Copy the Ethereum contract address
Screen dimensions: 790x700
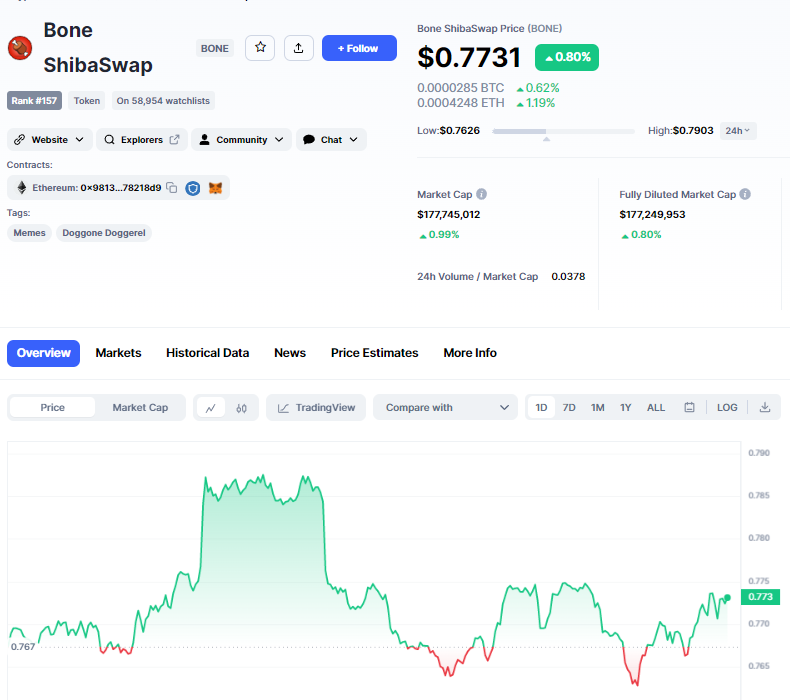172,188
